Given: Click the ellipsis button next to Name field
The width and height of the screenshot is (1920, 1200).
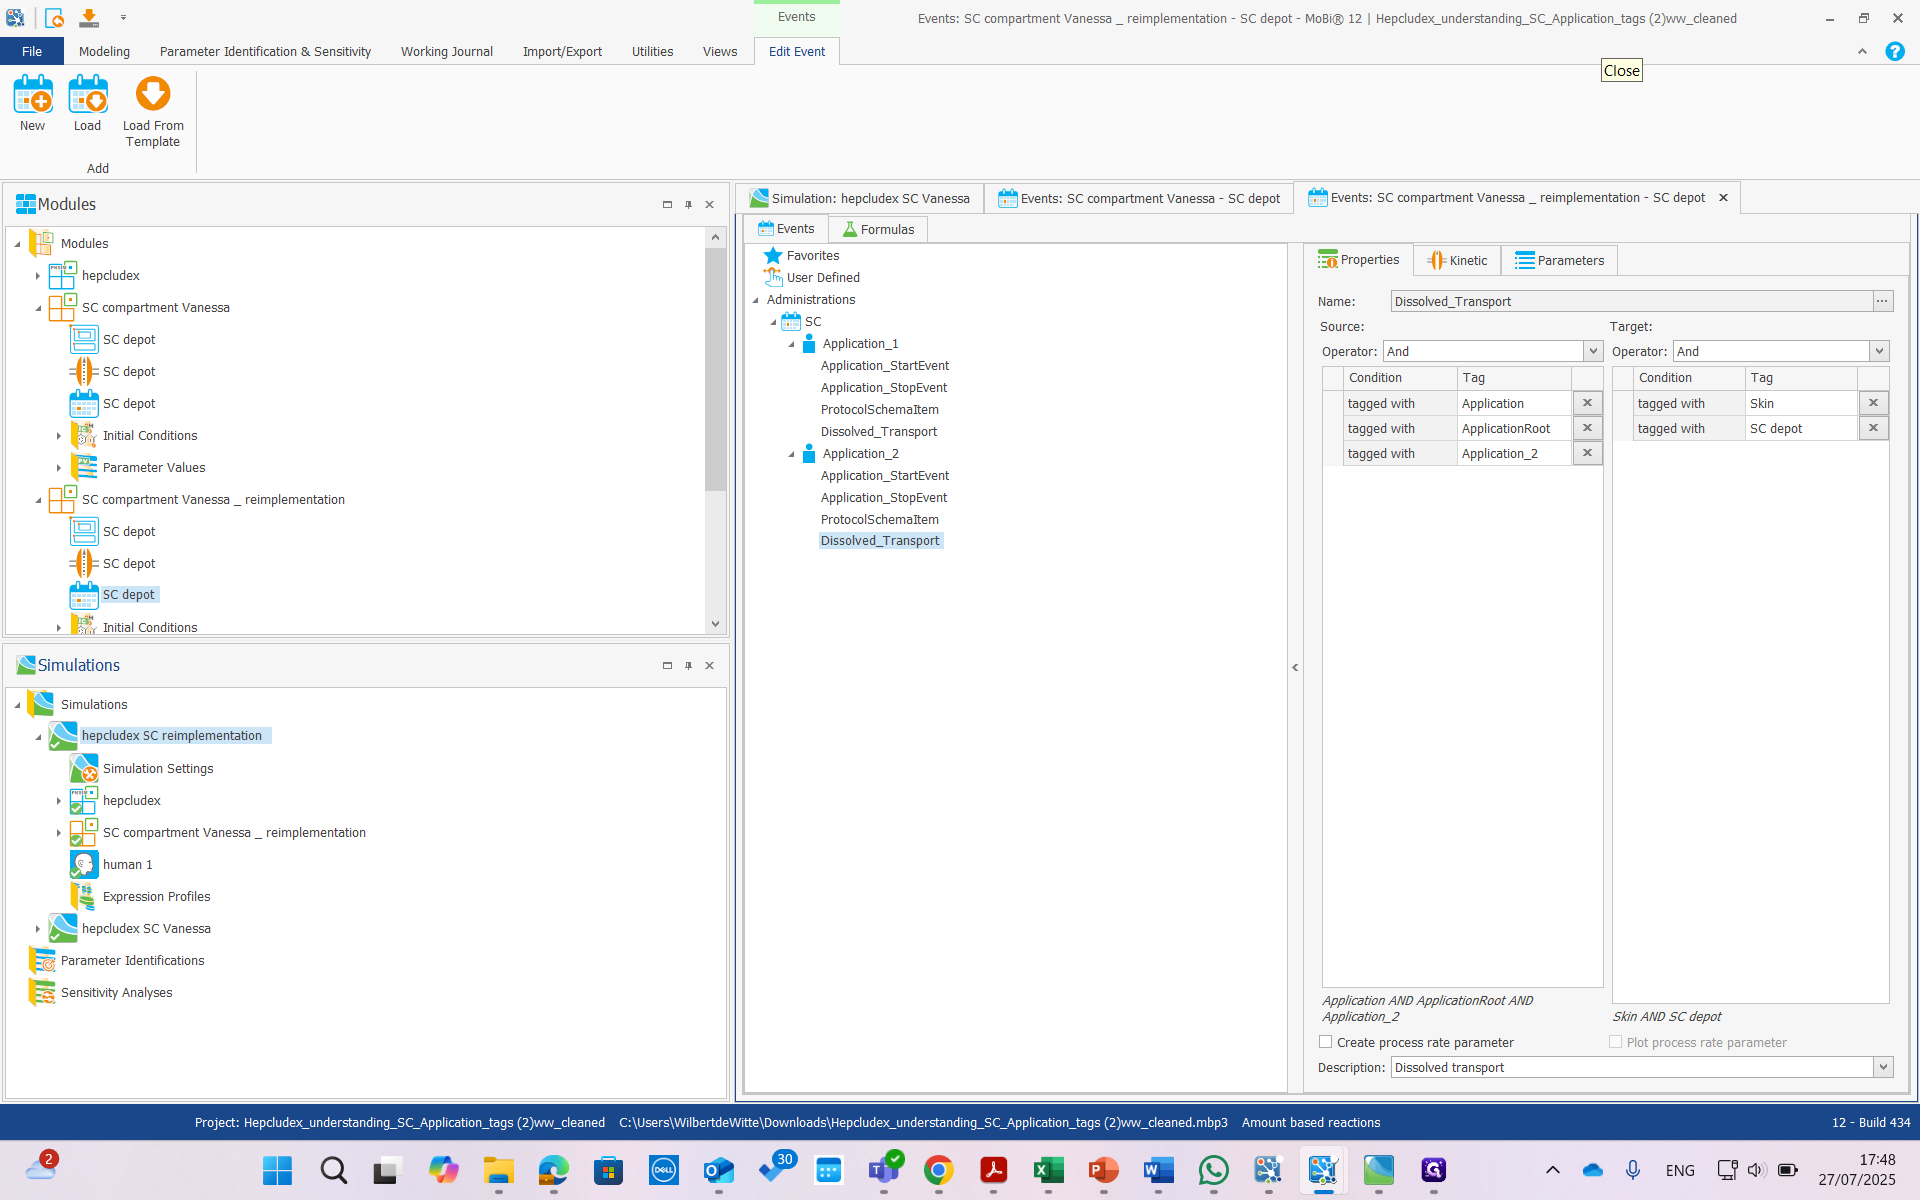Looking at the screenshot, I should click(1881, 300).
